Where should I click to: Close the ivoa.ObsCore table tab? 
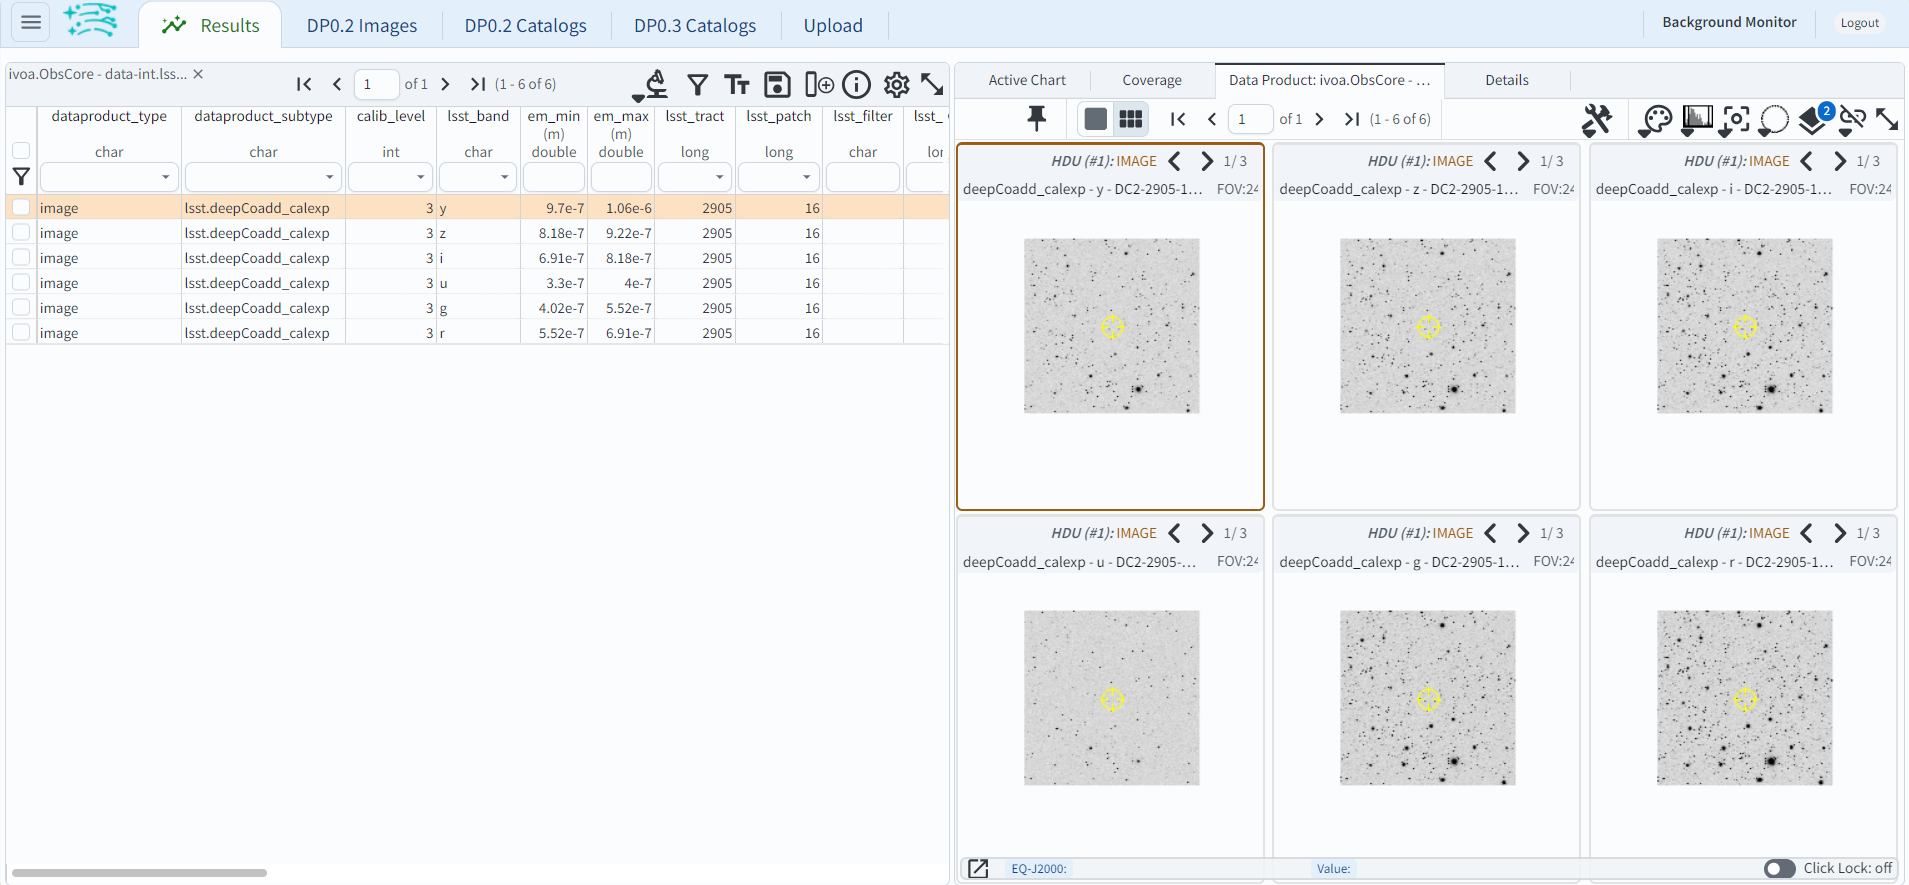pyautogui.click(x=198, y=74)
